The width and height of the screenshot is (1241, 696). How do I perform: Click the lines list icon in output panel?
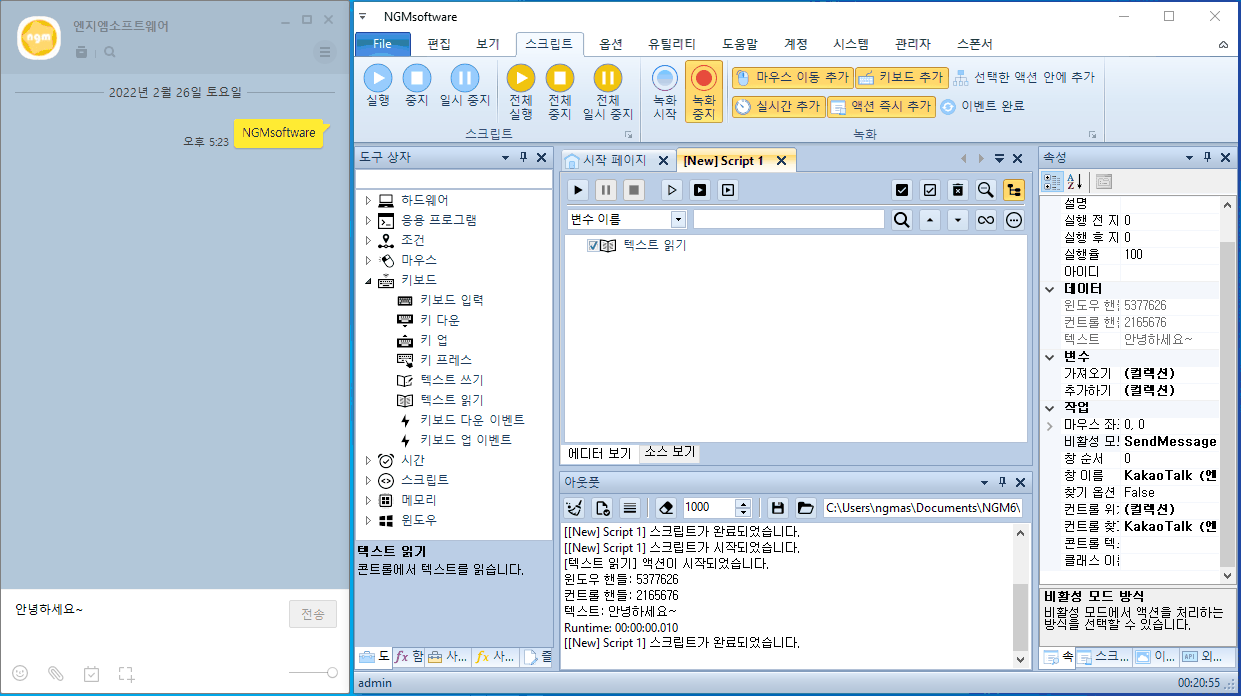(x=630, y=508)
